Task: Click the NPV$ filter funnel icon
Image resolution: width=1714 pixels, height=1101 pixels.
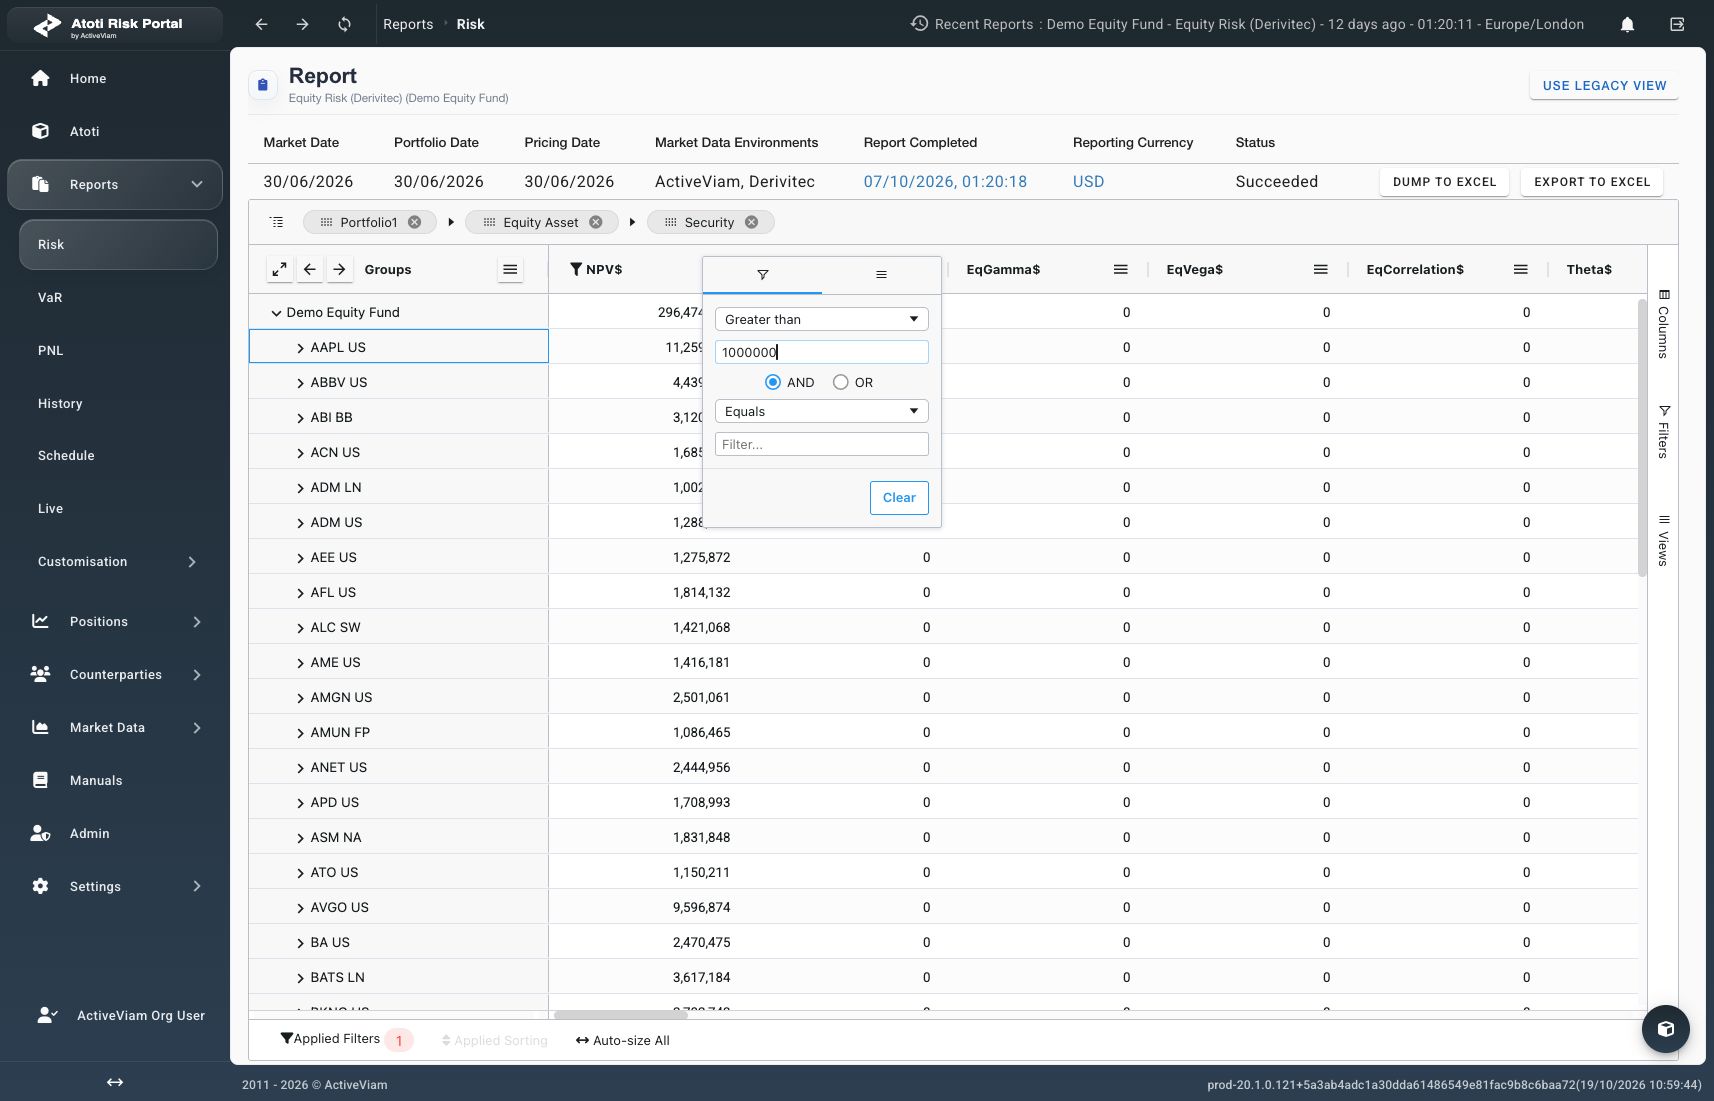Action: click(x=576, y=269)
